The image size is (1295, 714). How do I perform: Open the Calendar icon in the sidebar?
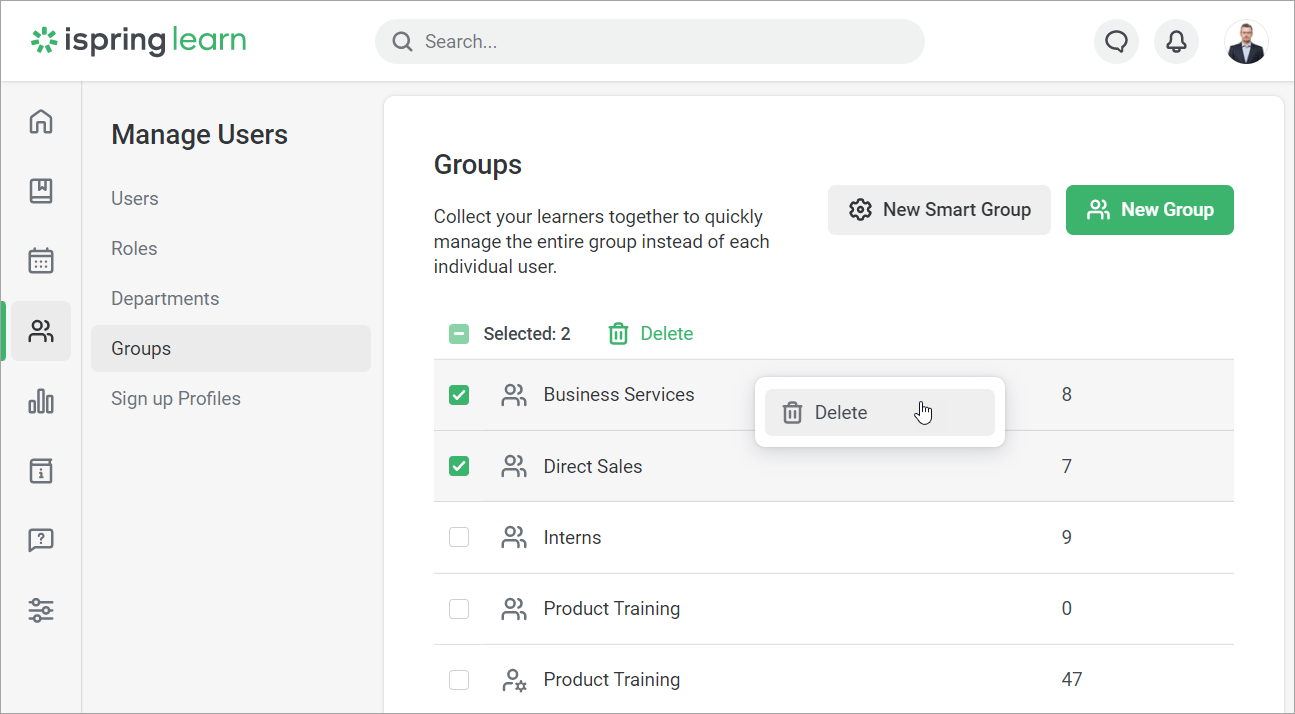pos(41,261)
